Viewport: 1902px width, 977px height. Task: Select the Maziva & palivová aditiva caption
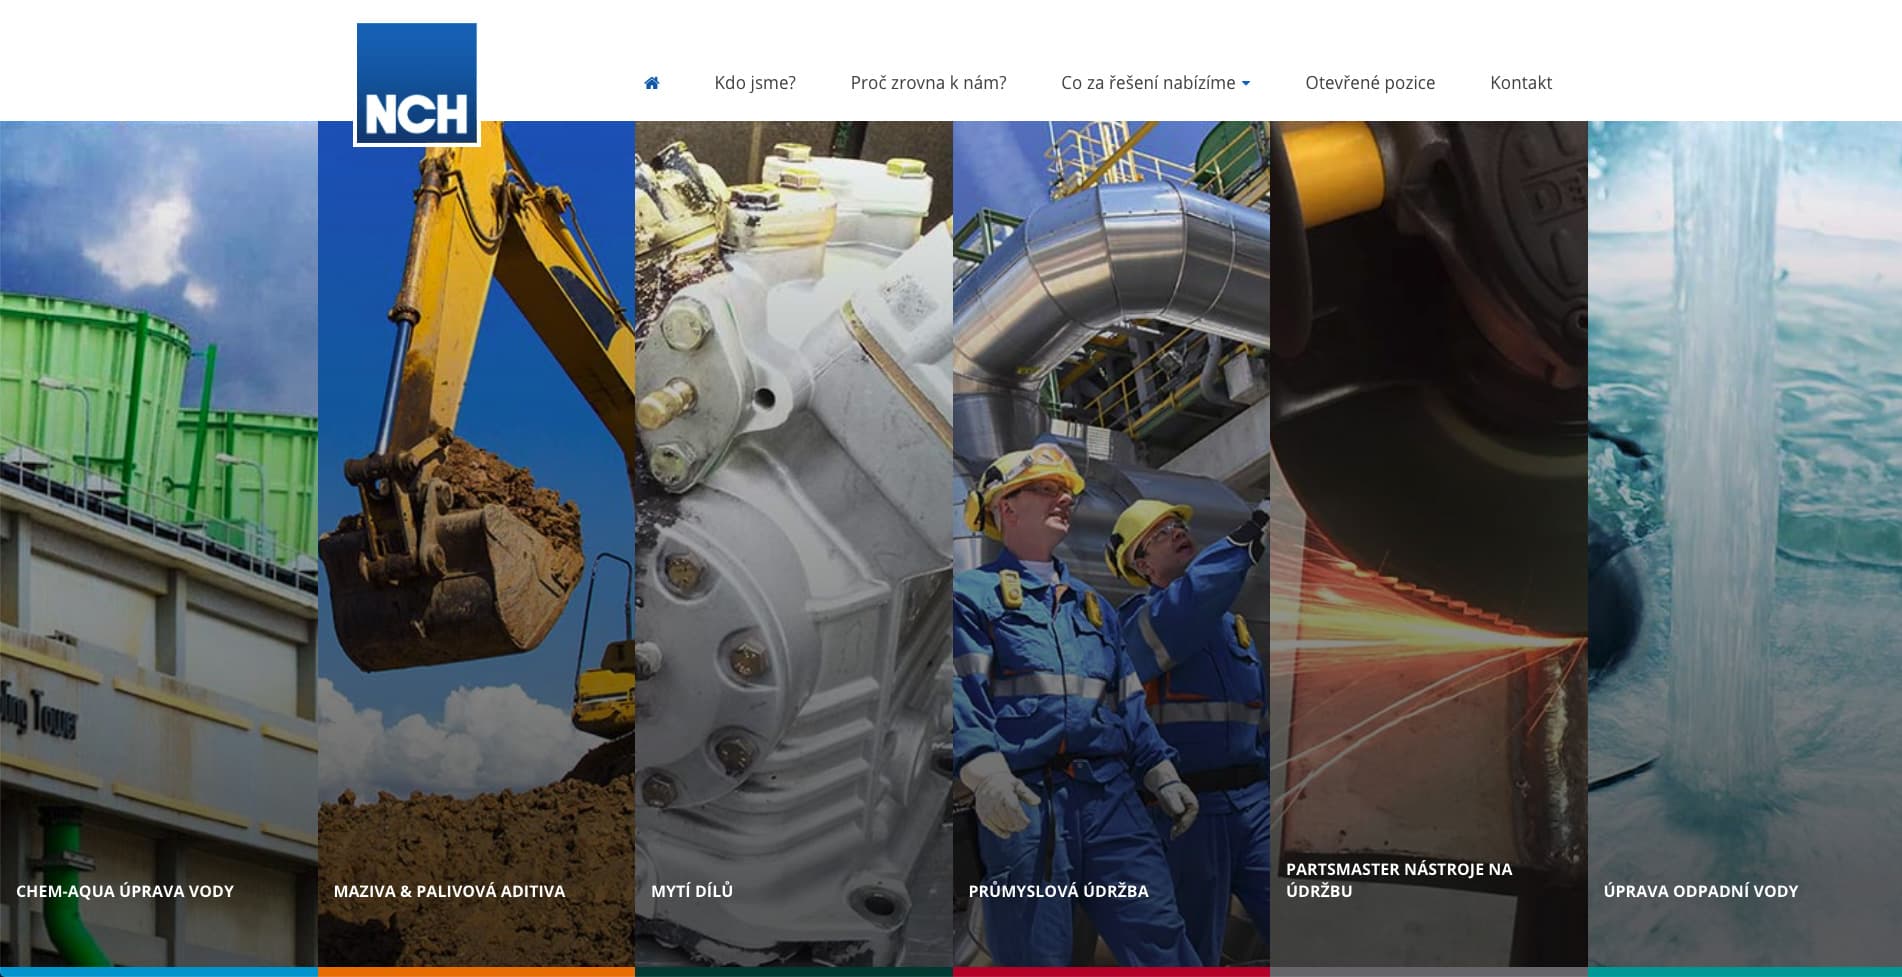[x=449, y=891]
